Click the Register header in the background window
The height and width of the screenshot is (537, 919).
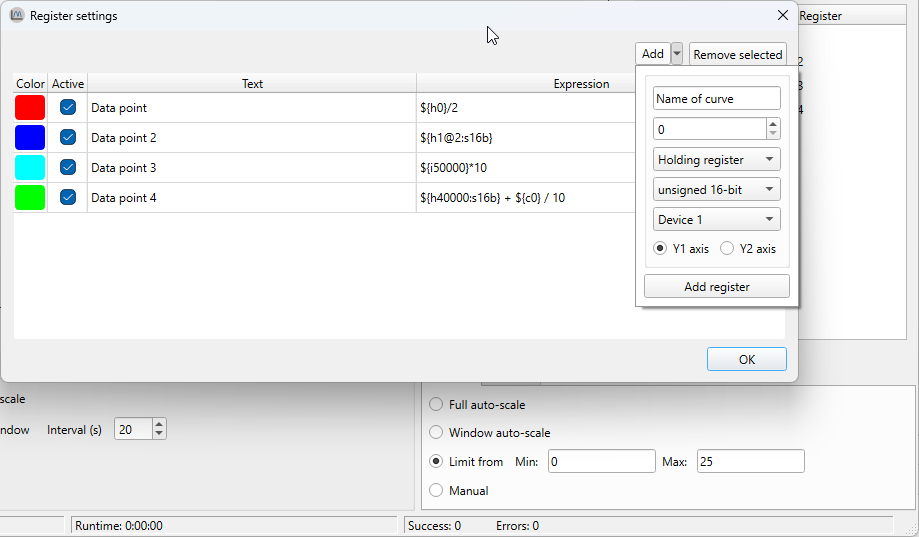[x=821, y=16]
